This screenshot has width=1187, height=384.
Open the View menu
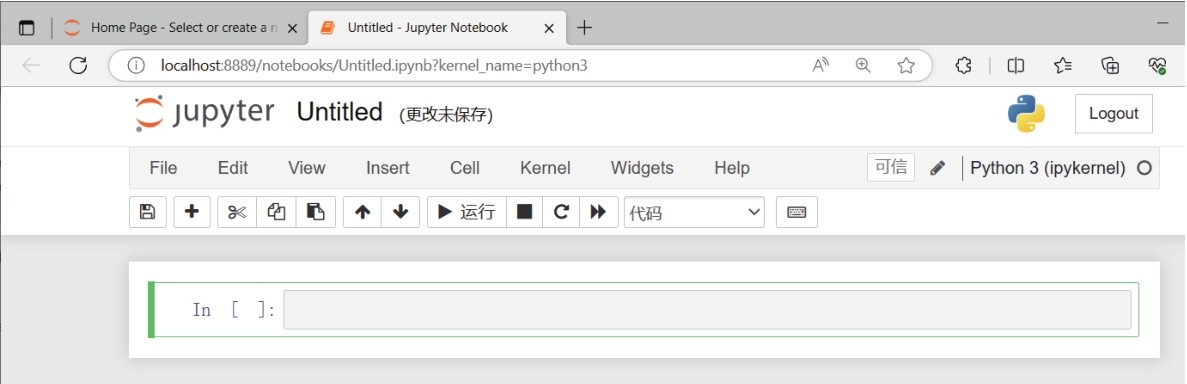307,167
